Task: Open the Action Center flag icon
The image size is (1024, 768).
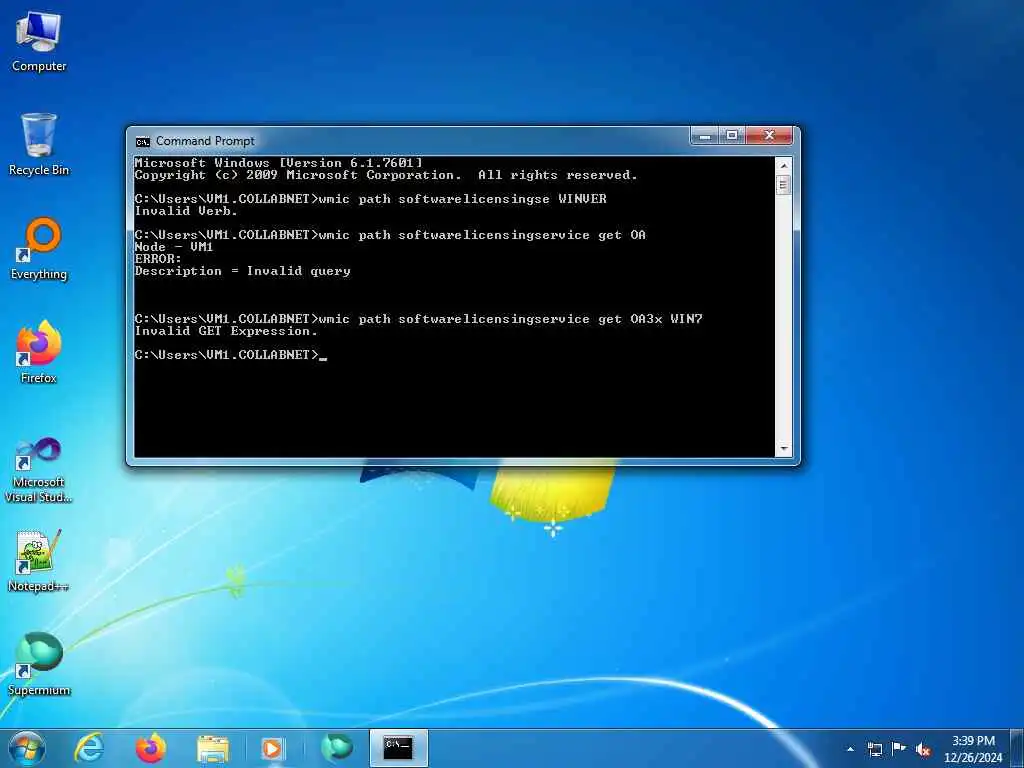Action: [899, 749]
